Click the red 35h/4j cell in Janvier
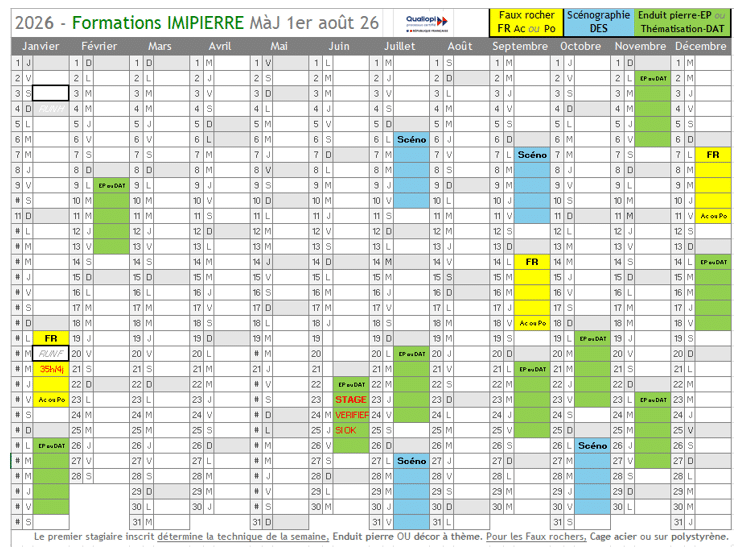Viewport: 744px width, 548px height. click(x=51, y=369)
